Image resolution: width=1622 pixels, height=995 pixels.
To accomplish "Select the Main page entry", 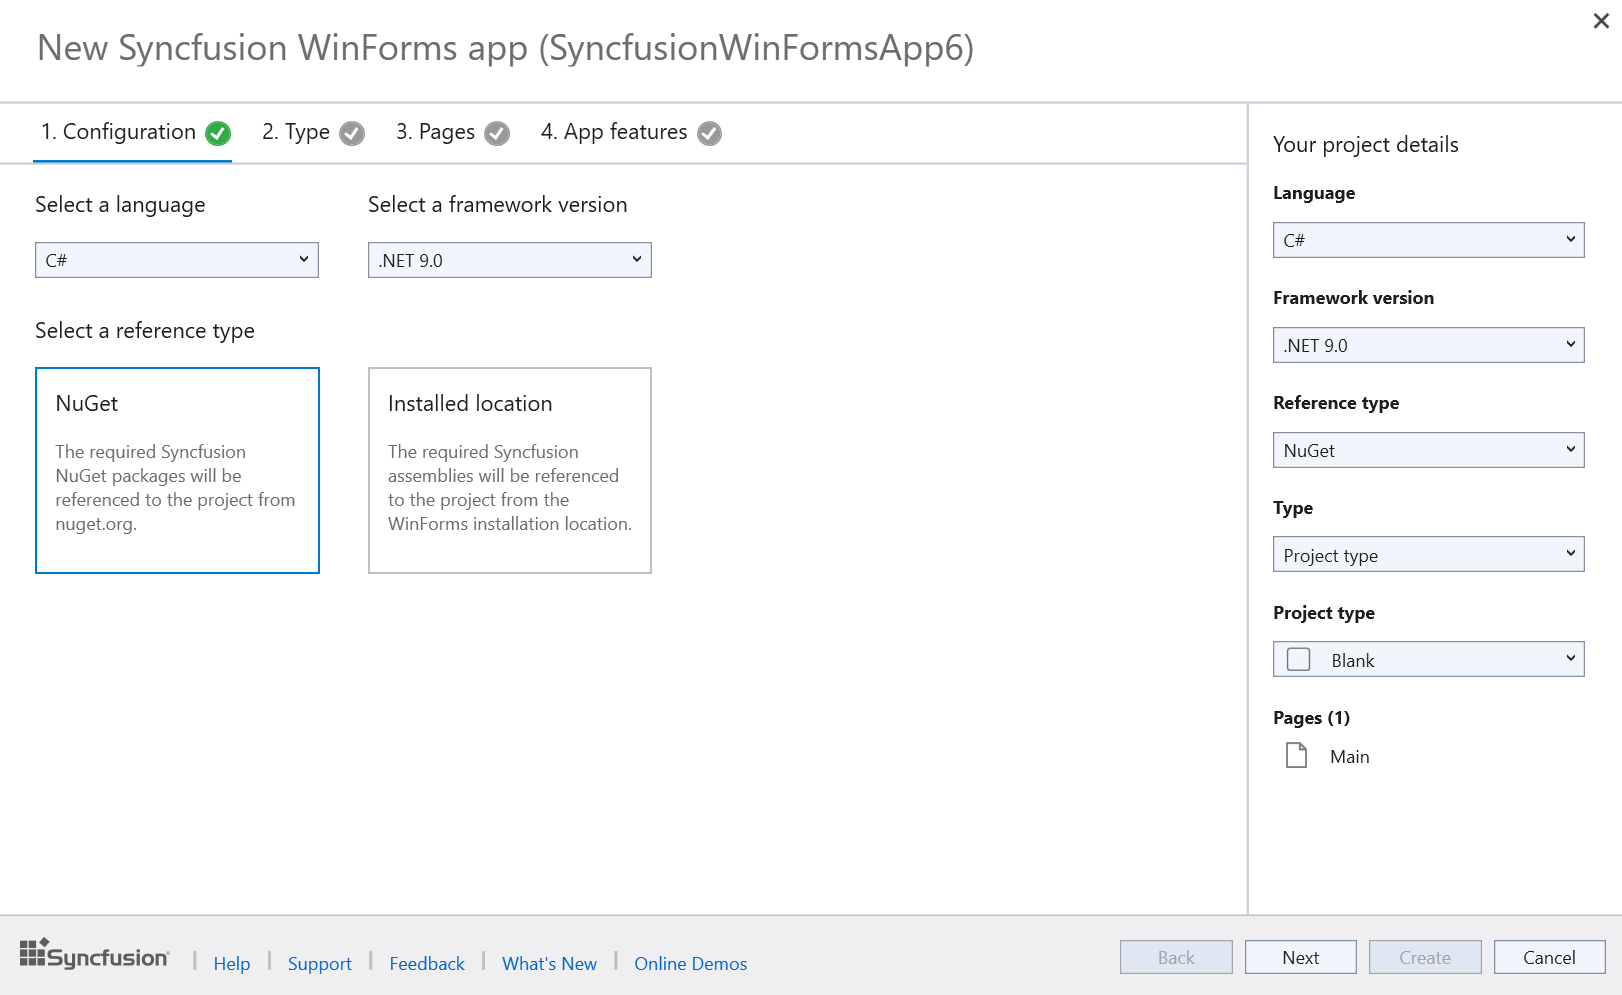I will pyautogui.click(x=1349, y=757).
